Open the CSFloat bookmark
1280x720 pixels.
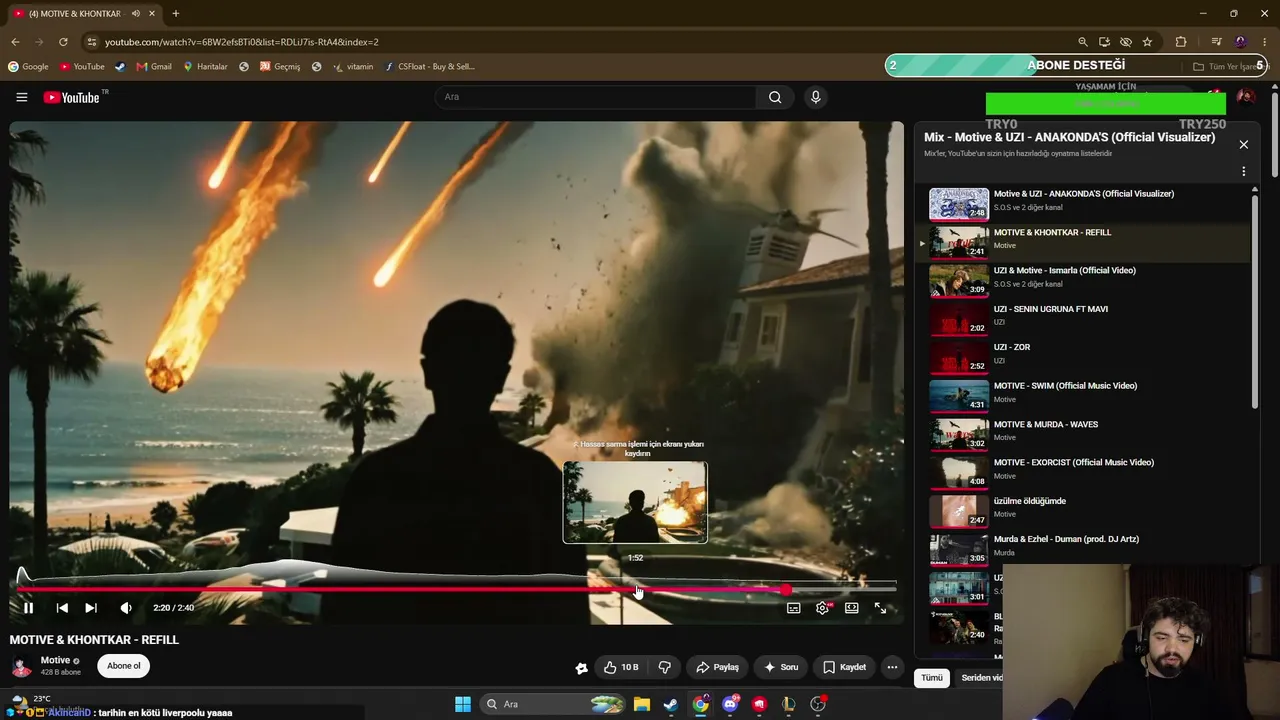[430, 67]
